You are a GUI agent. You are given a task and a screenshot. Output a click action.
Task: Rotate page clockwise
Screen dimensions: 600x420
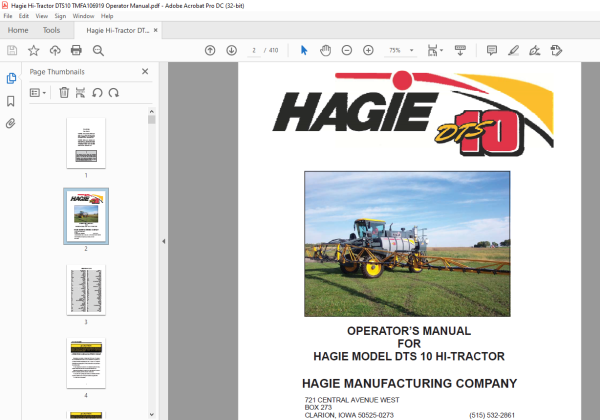point(114,93)
